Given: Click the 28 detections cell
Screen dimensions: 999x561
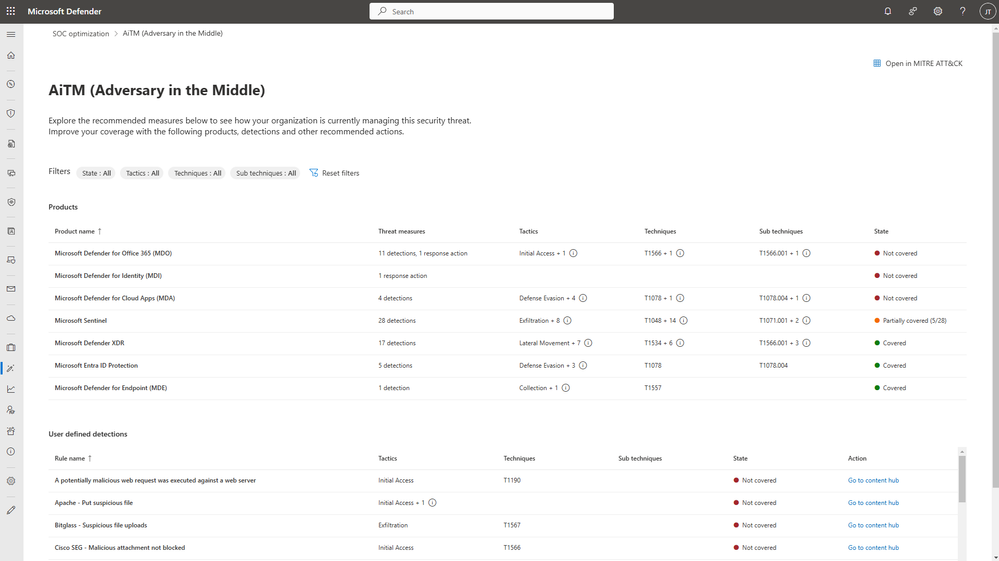Looking at the screenshot, I should (397, 321).
